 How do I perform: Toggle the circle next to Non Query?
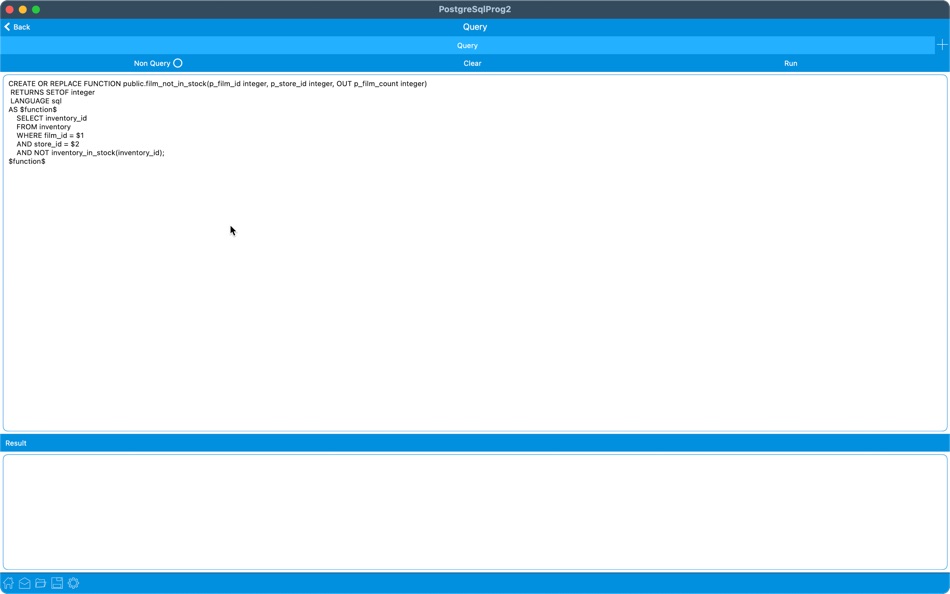click(177, 62)
